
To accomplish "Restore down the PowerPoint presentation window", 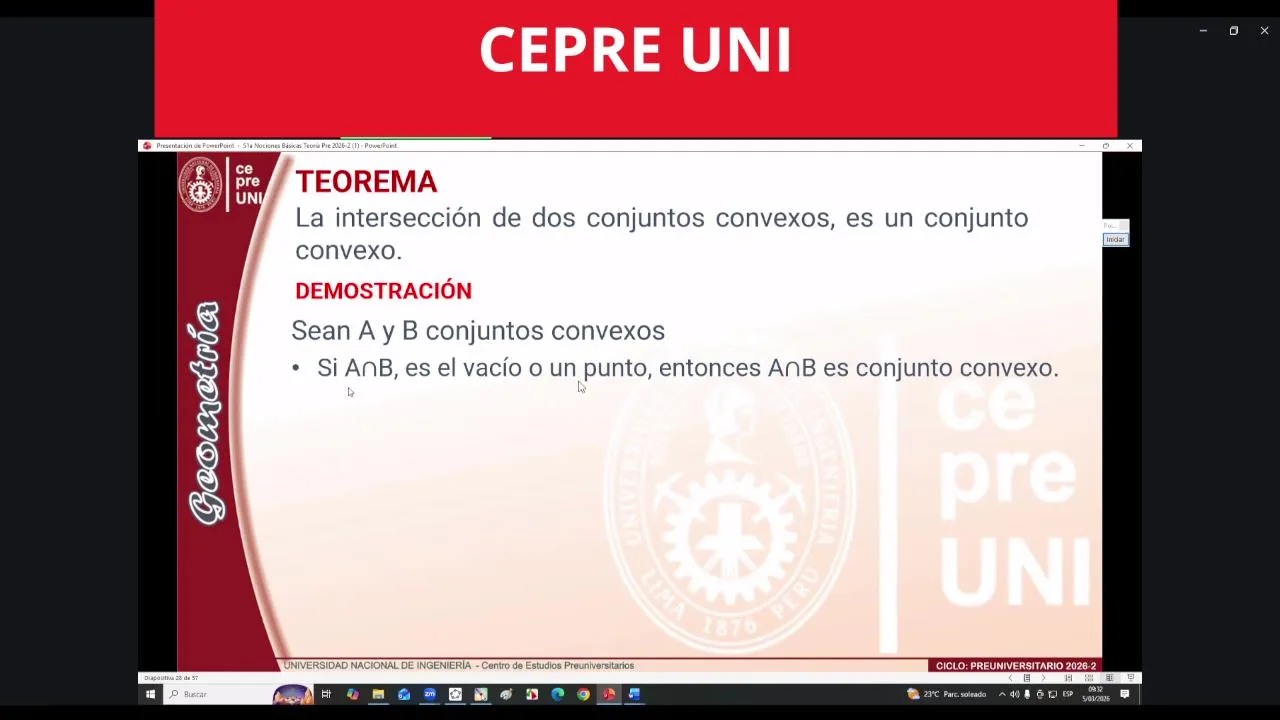I will coord(1106,146).
